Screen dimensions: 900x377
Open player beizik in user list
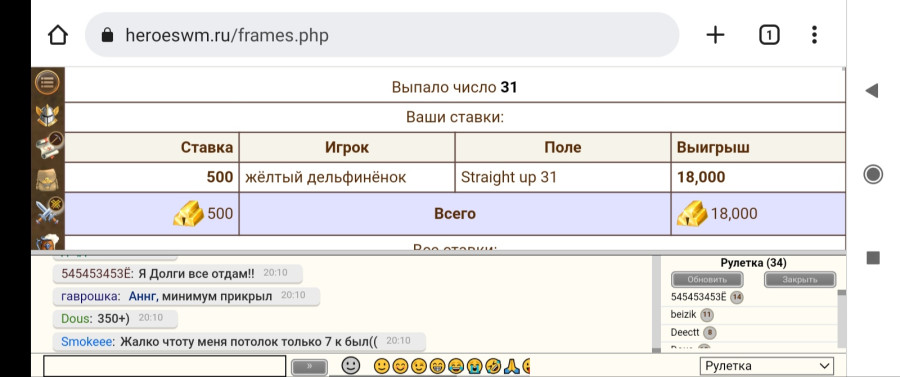pyautogui.click(x=683, y=315)
